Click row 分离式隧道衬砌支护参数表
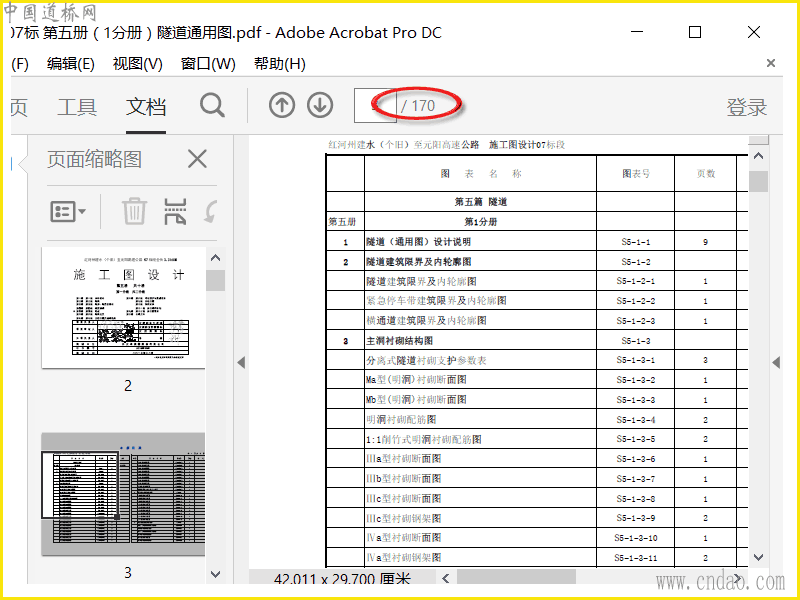800x600 pixels. 537,360
